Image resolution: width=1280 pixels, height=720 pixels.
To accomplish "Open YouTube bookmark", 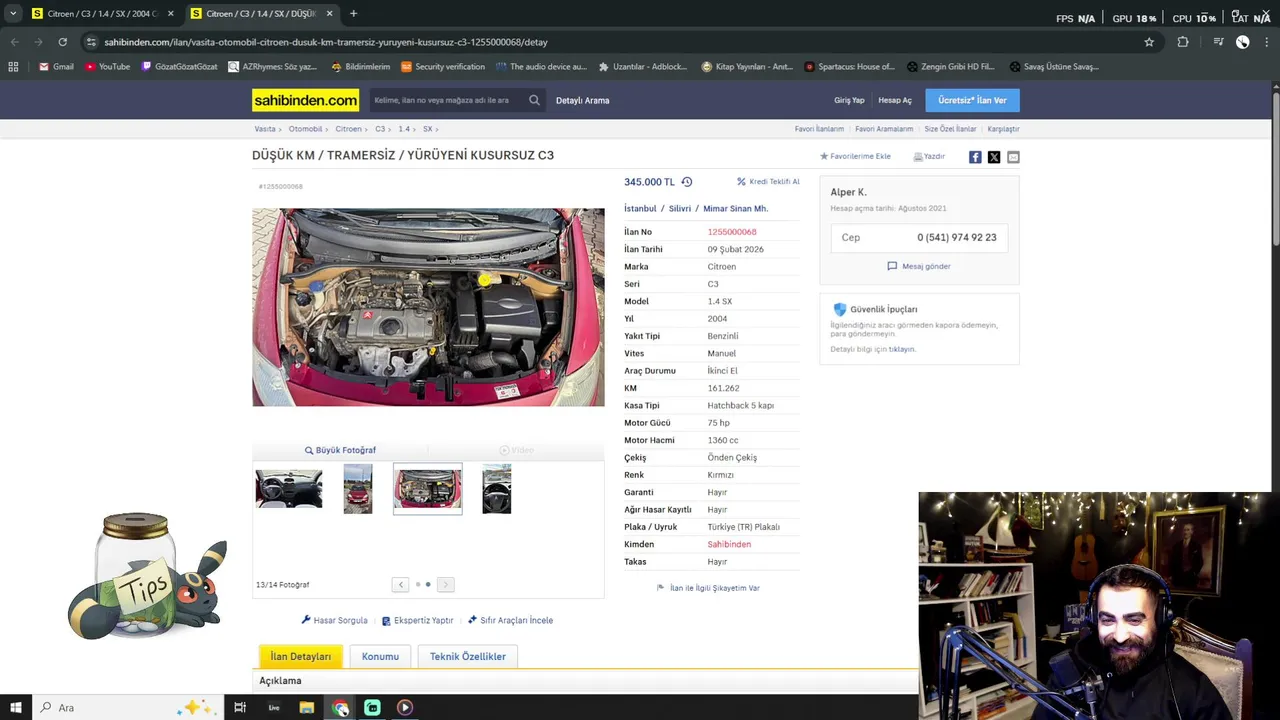I will coord(107,67).
